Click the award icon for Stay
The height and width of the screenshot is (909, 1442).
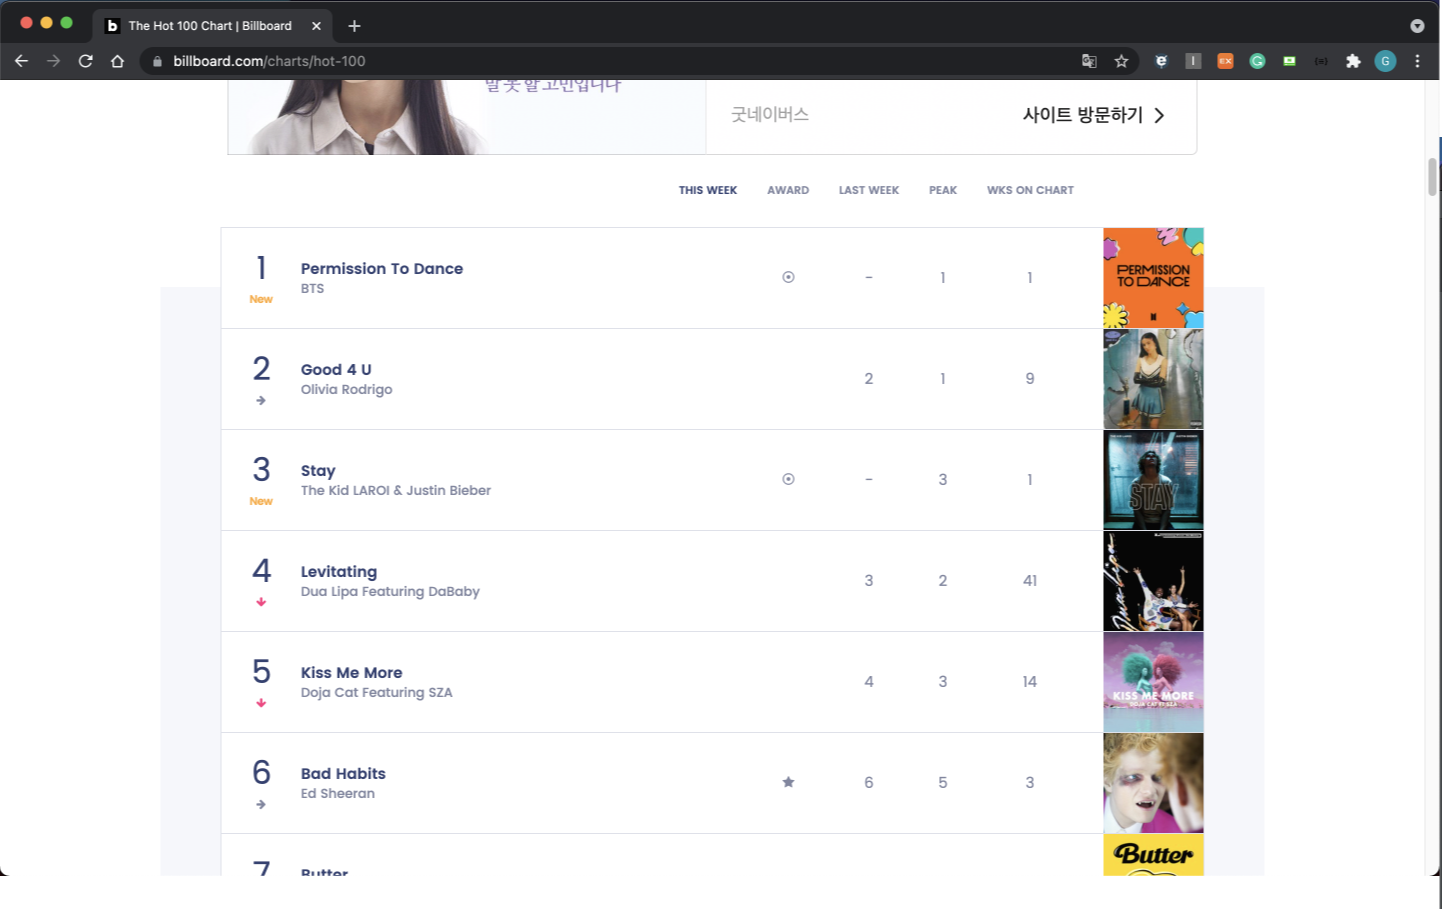pyautogui.click(x=788, y=479)
